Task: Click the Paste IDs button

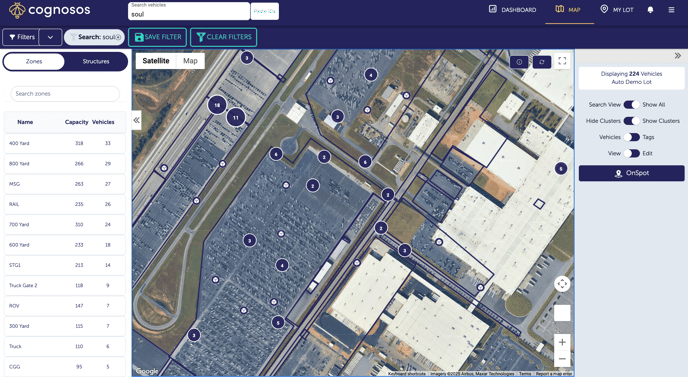Action: tap(265, 11)
